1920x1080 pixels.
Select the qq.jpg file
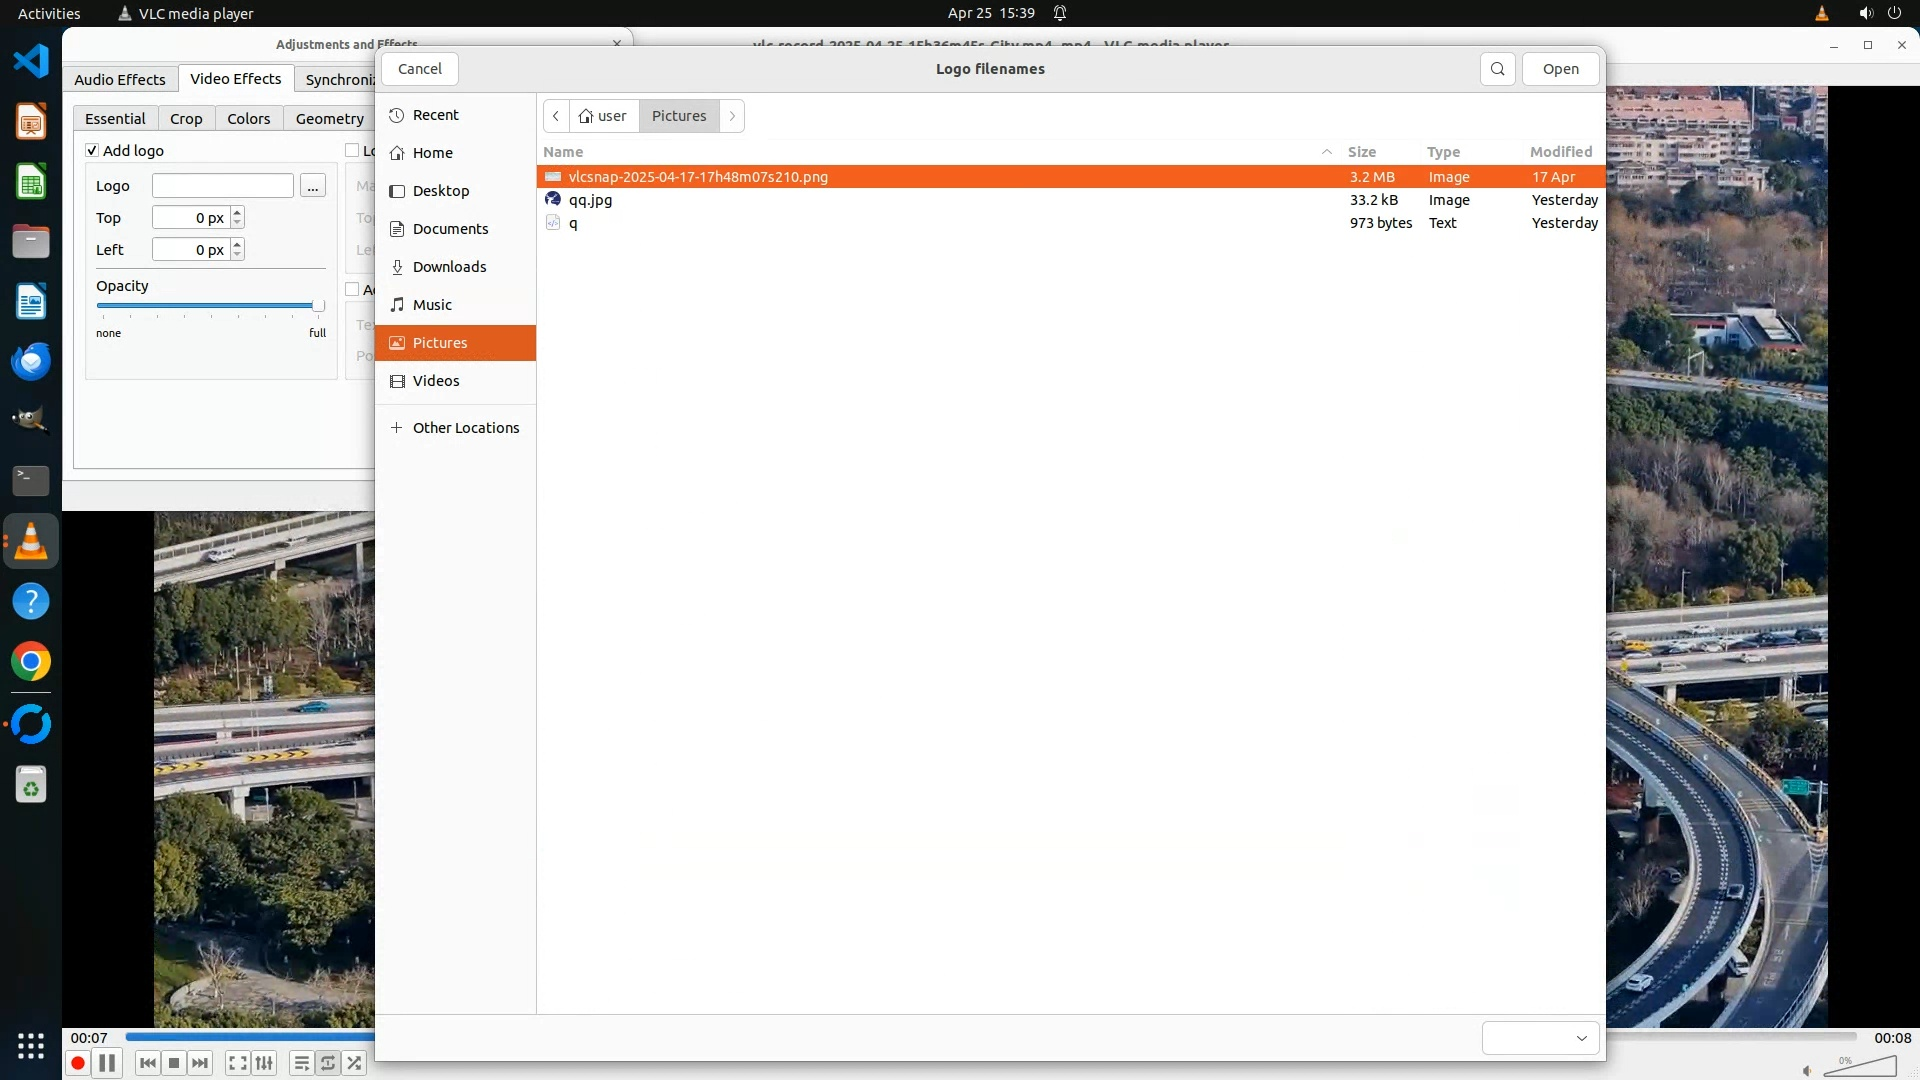pyautogui.click(x=590, y=200)
